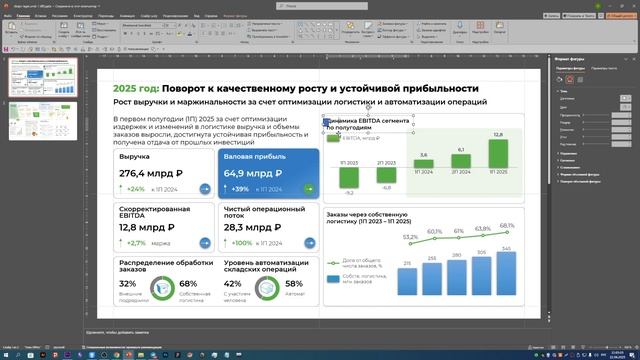
Task: Open the Layout (Макет) dropdown
Action: coord(101,24)
